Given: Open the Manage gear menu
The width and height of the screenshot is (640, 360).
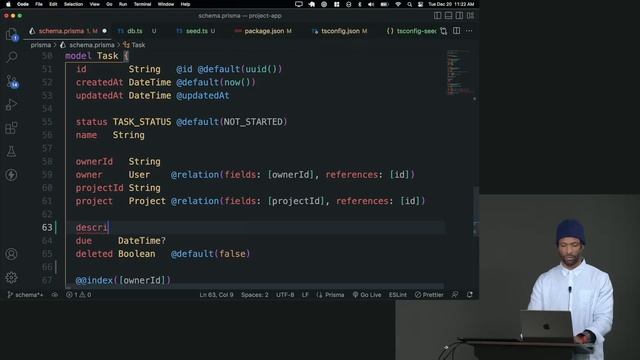Looking at the screenshot, I should point(11,278).
